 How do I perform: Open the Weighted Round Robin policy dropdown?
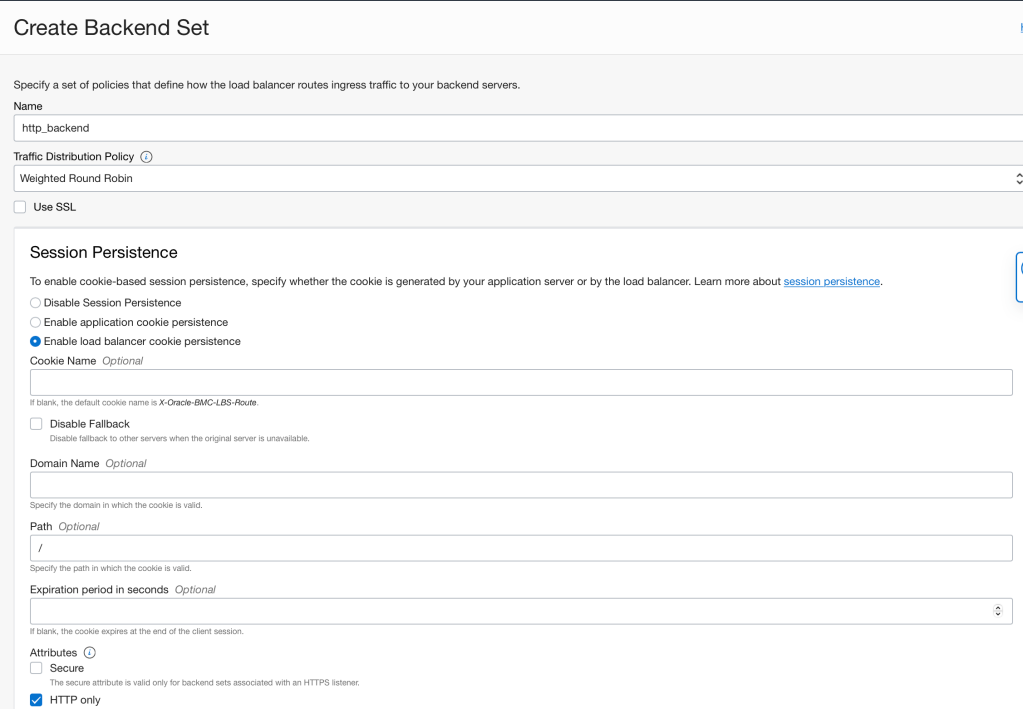[516, 178]
